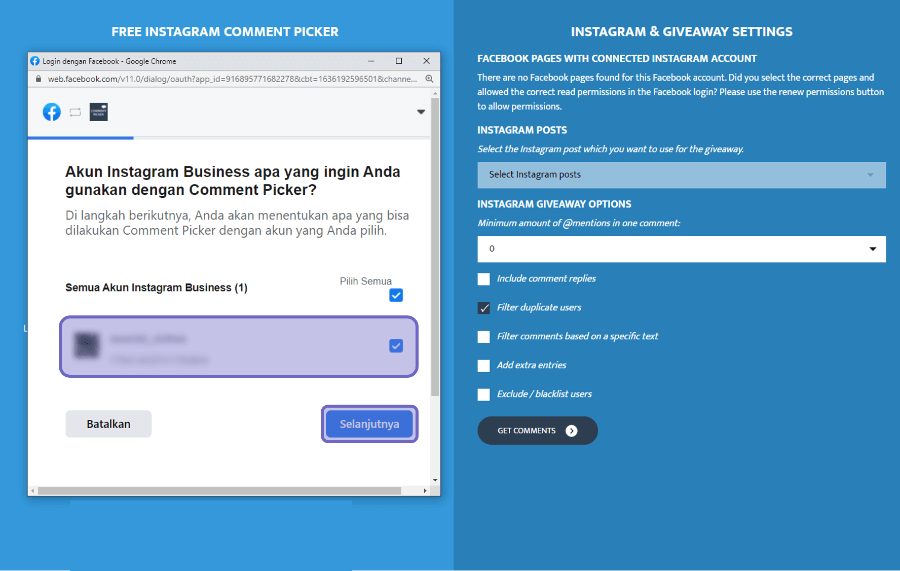Check Exclude / blacklist users option
900x571 pixels.
[484, 394]
